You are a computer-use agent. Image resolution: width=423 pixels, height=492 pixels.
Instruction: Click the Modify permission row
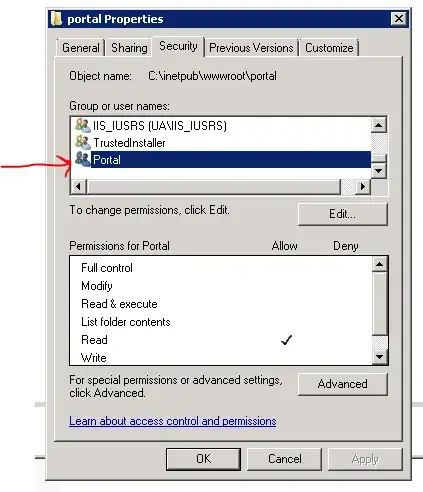(221, 286)
